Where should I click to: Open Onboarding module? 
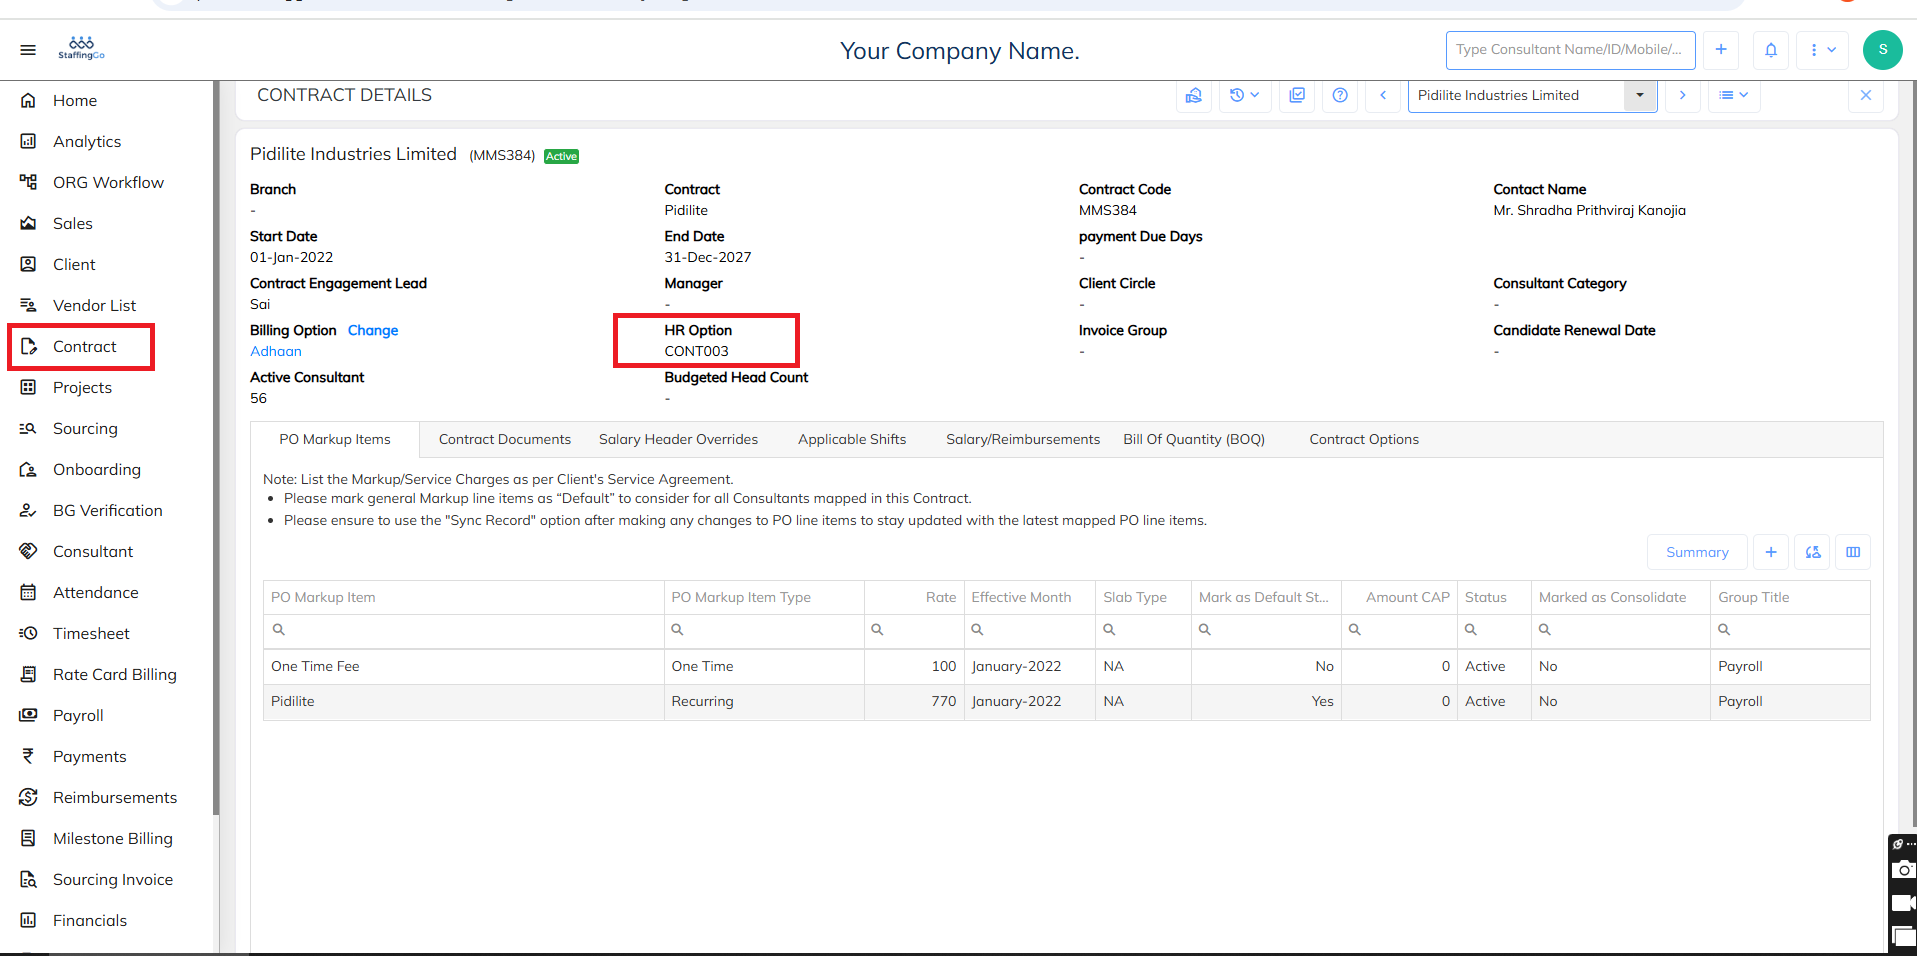coord(96,469)
